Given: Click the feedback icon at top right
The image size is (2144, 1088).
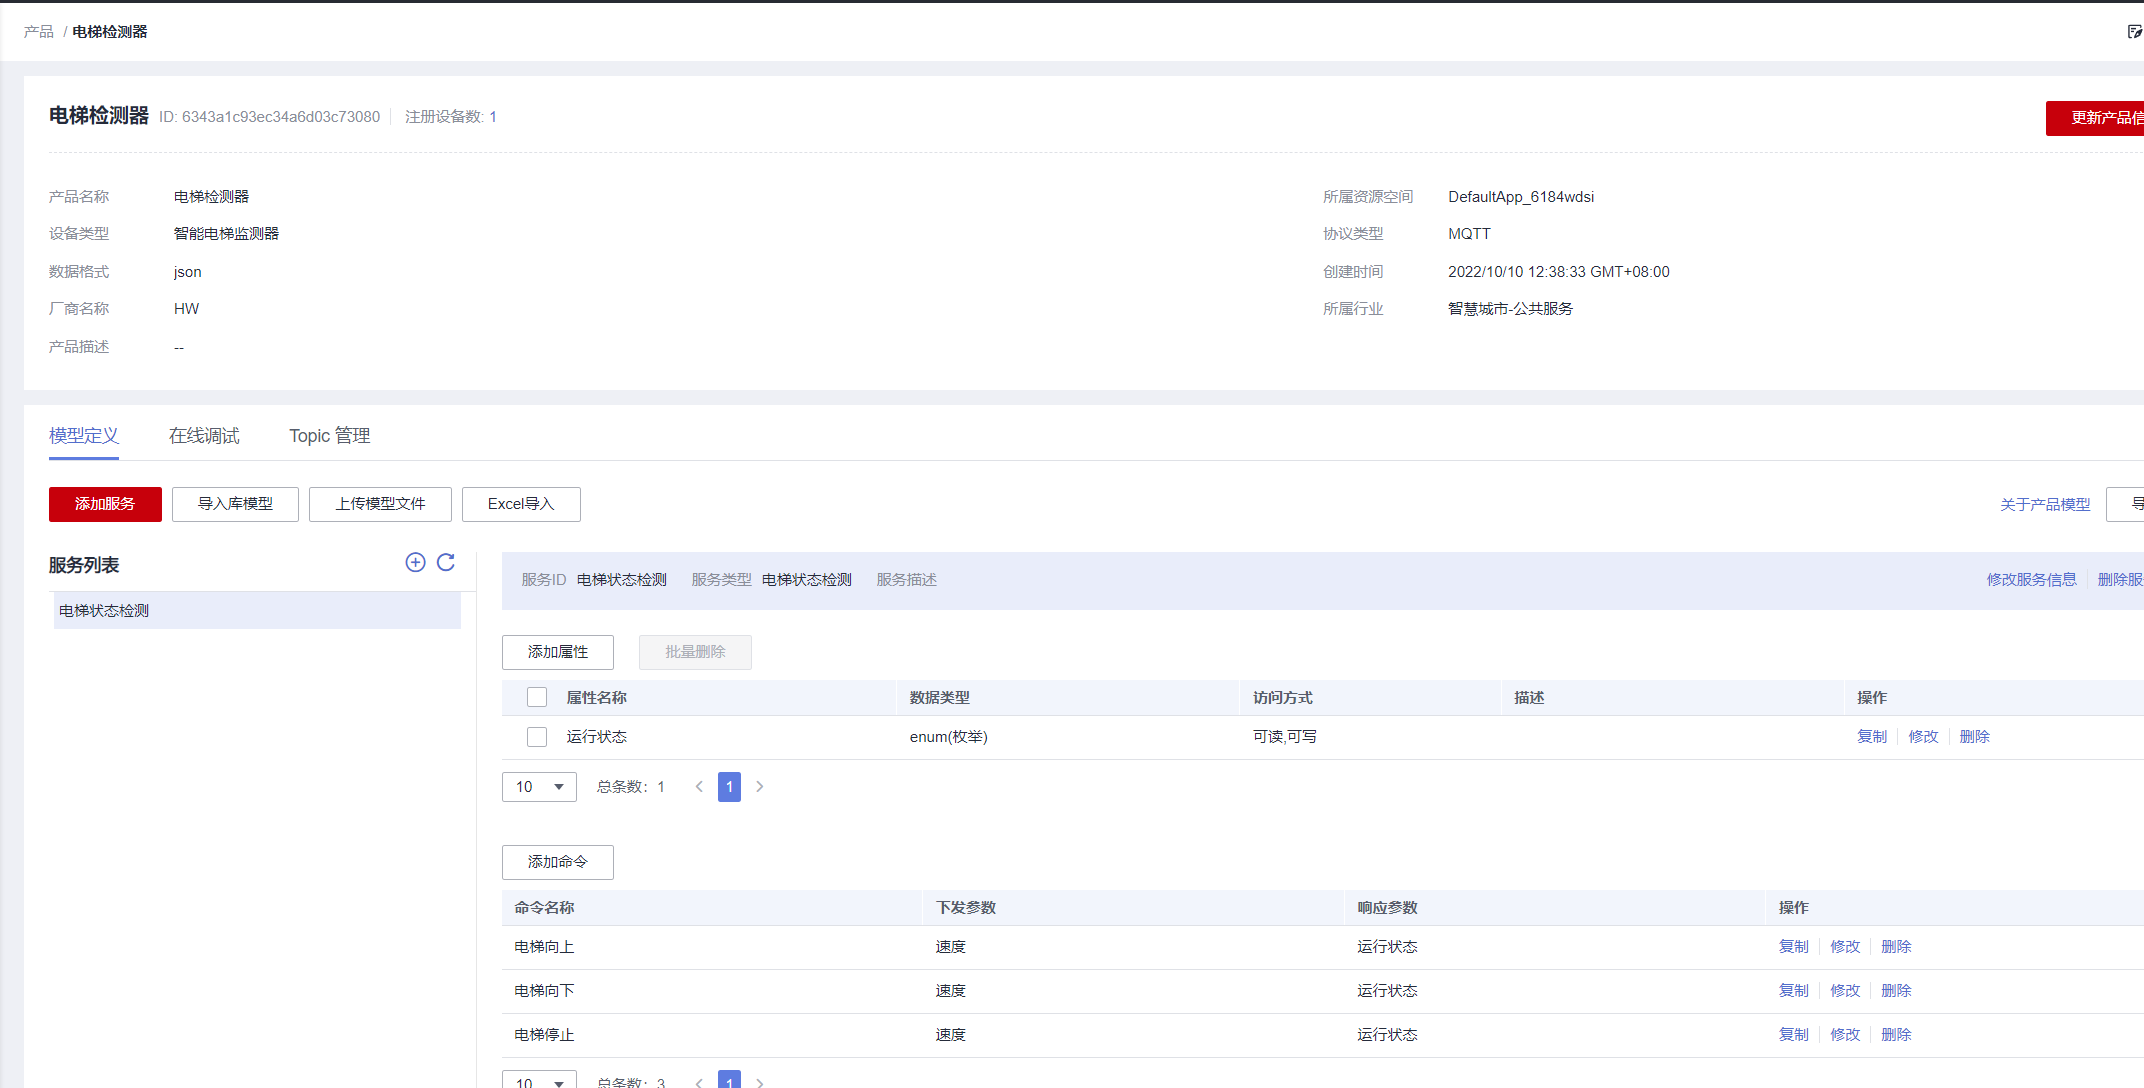Looking at the screenshot, I should tap(2134, 32).
